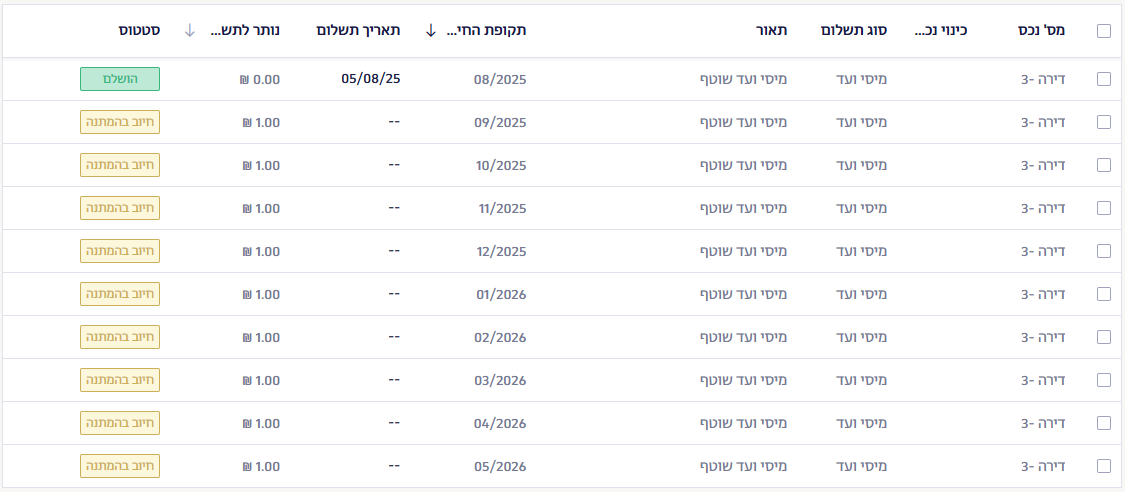
Task: Click the sort arrow beside נותר לתשלום header
Action: (189, 31)
